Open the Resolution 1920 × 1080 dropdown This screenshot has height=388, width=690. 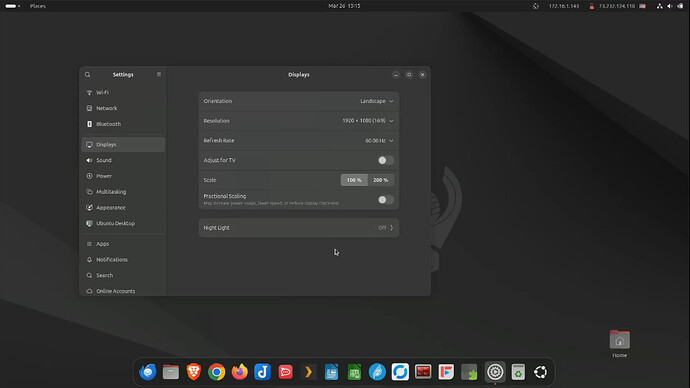(x=368, y=121)
